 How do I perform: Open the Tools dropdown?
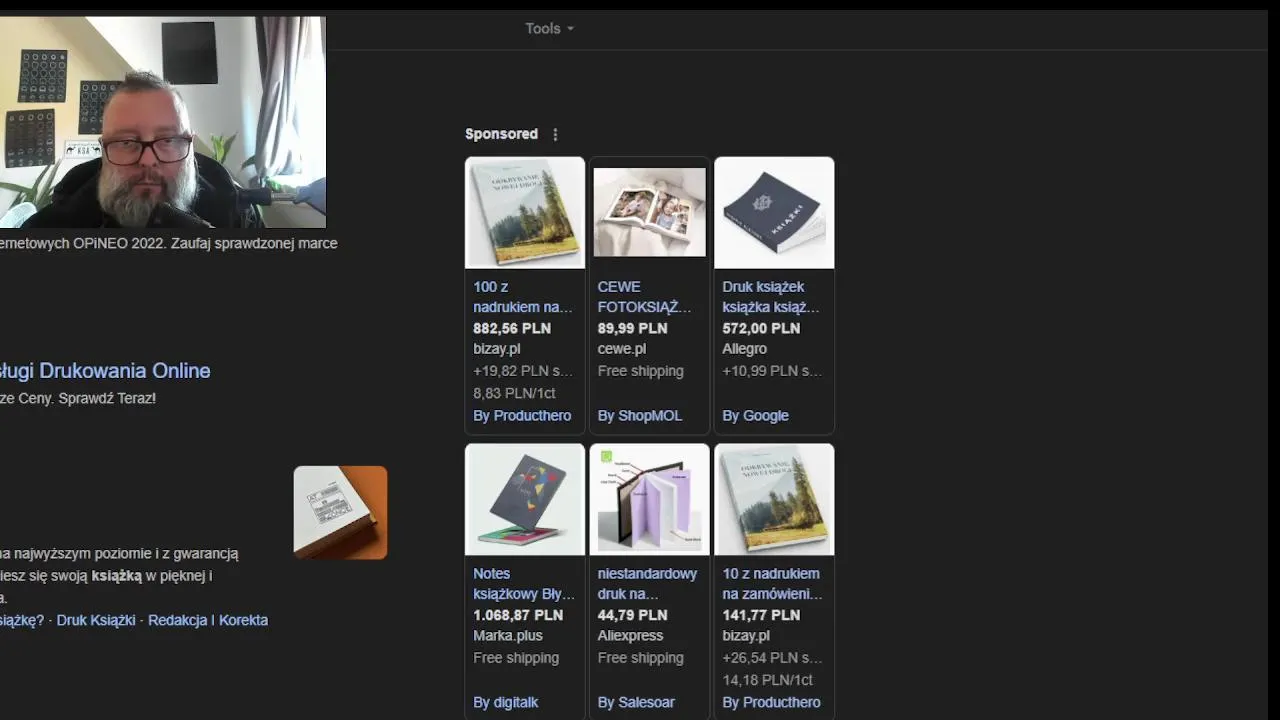pos(549,28)
